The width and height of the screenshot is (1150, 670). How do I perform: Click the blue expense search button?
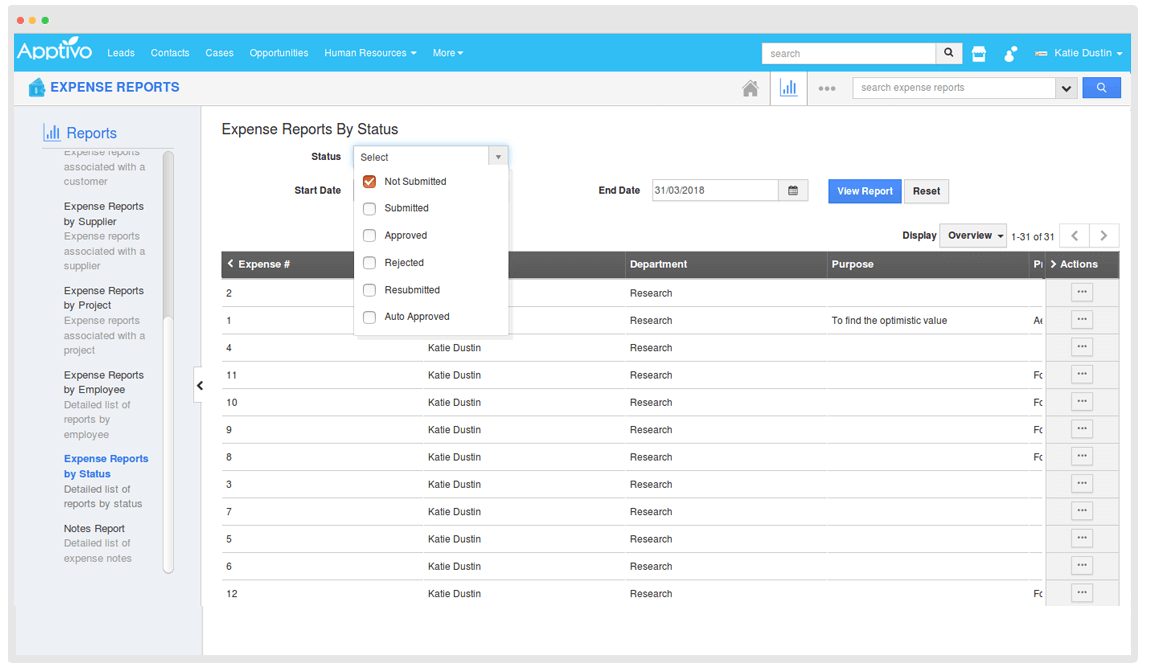[x=1101, y=88]
